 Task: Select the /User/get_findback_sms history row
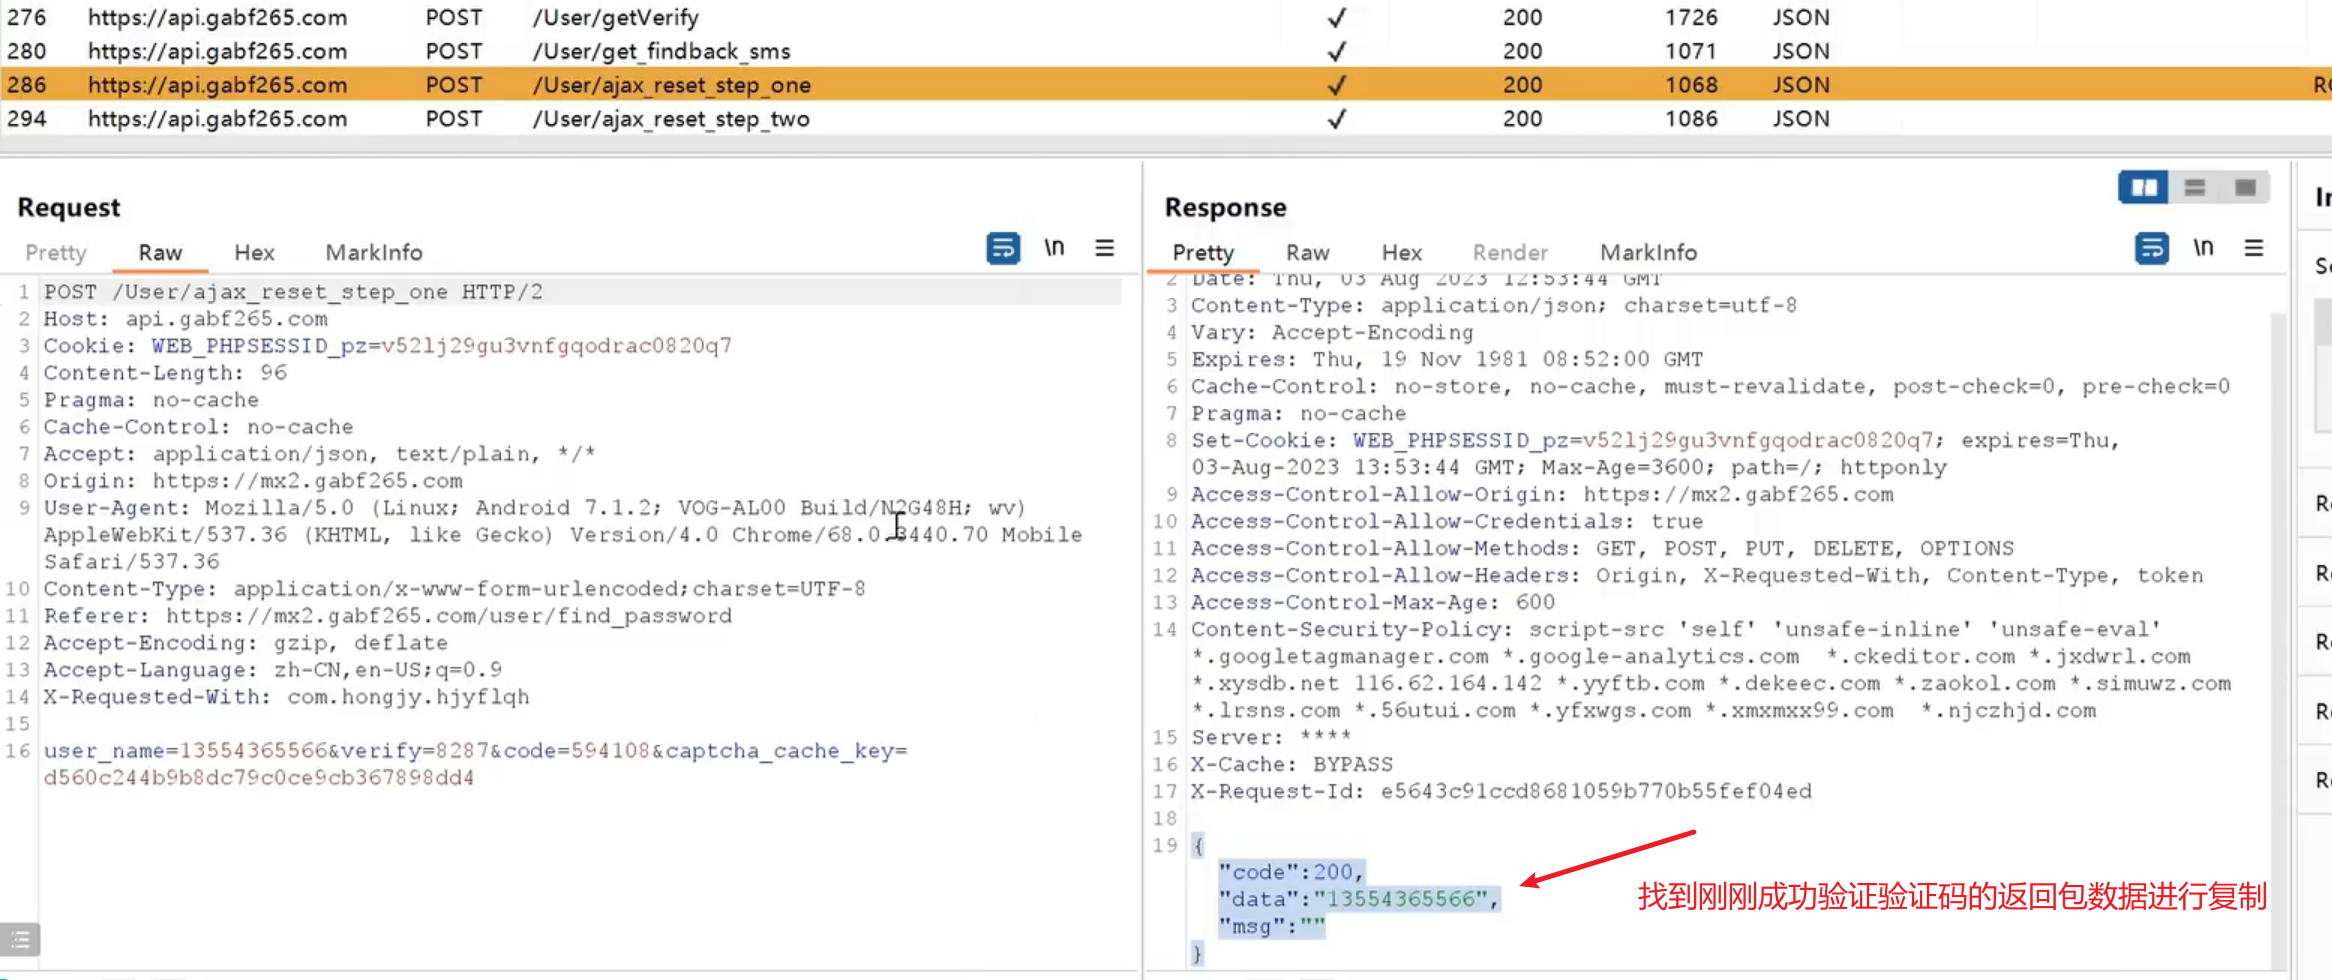661,51
